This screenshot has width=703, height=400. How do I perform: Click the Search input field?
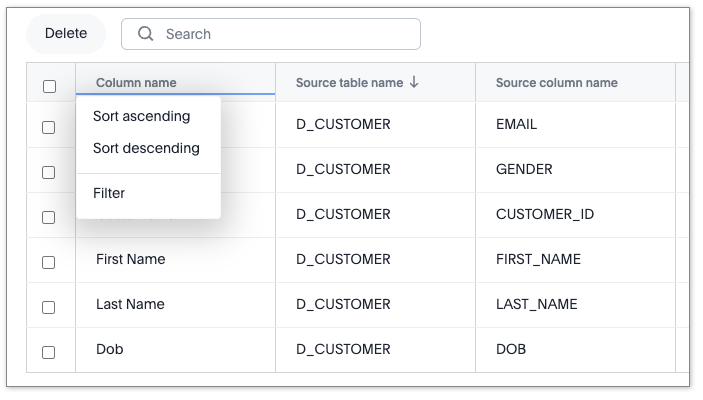[271, 34]
